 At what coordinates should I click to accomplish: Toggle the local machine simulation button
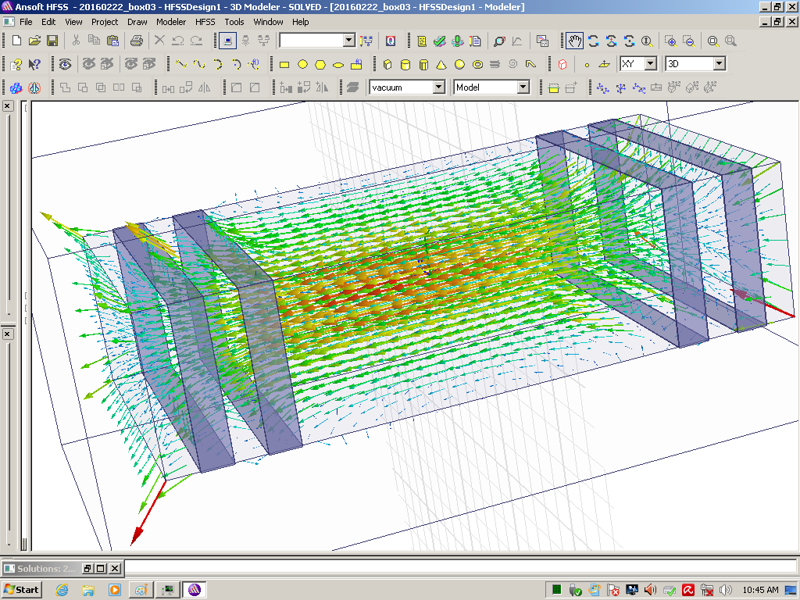click(228, 41)
